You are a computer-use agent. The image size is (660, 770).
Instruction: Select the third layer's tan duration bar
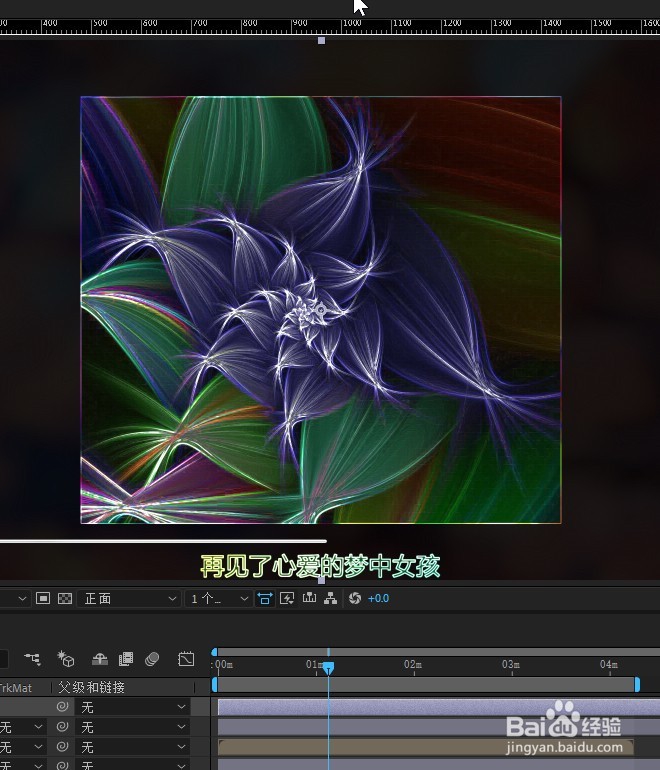pos(426,747)
